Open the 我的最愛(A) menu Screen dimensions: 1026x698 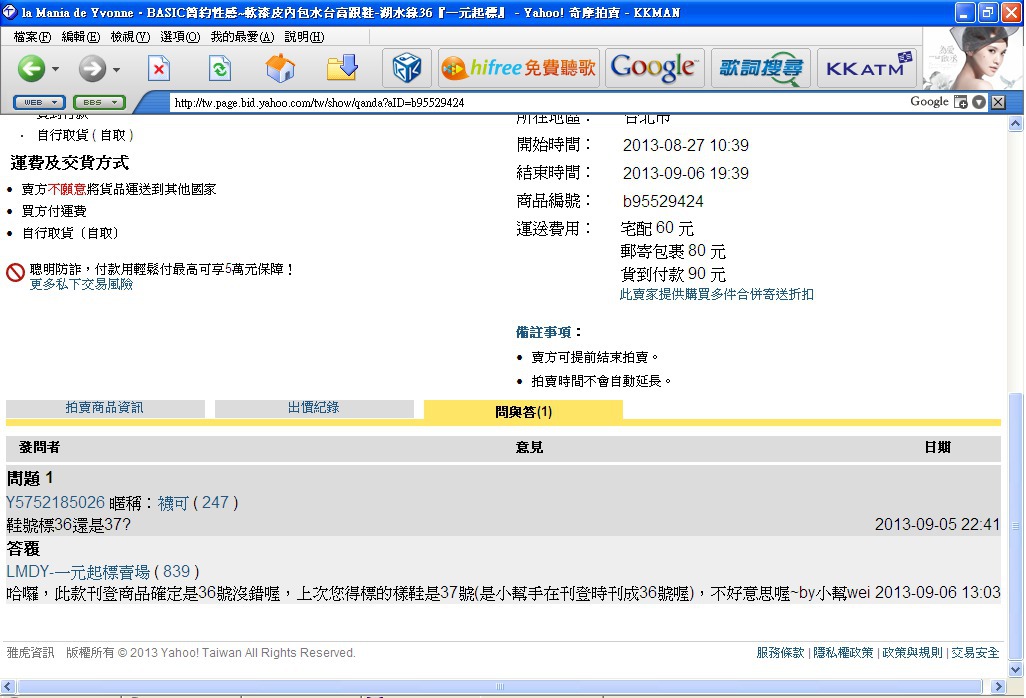tap(242, 37)
